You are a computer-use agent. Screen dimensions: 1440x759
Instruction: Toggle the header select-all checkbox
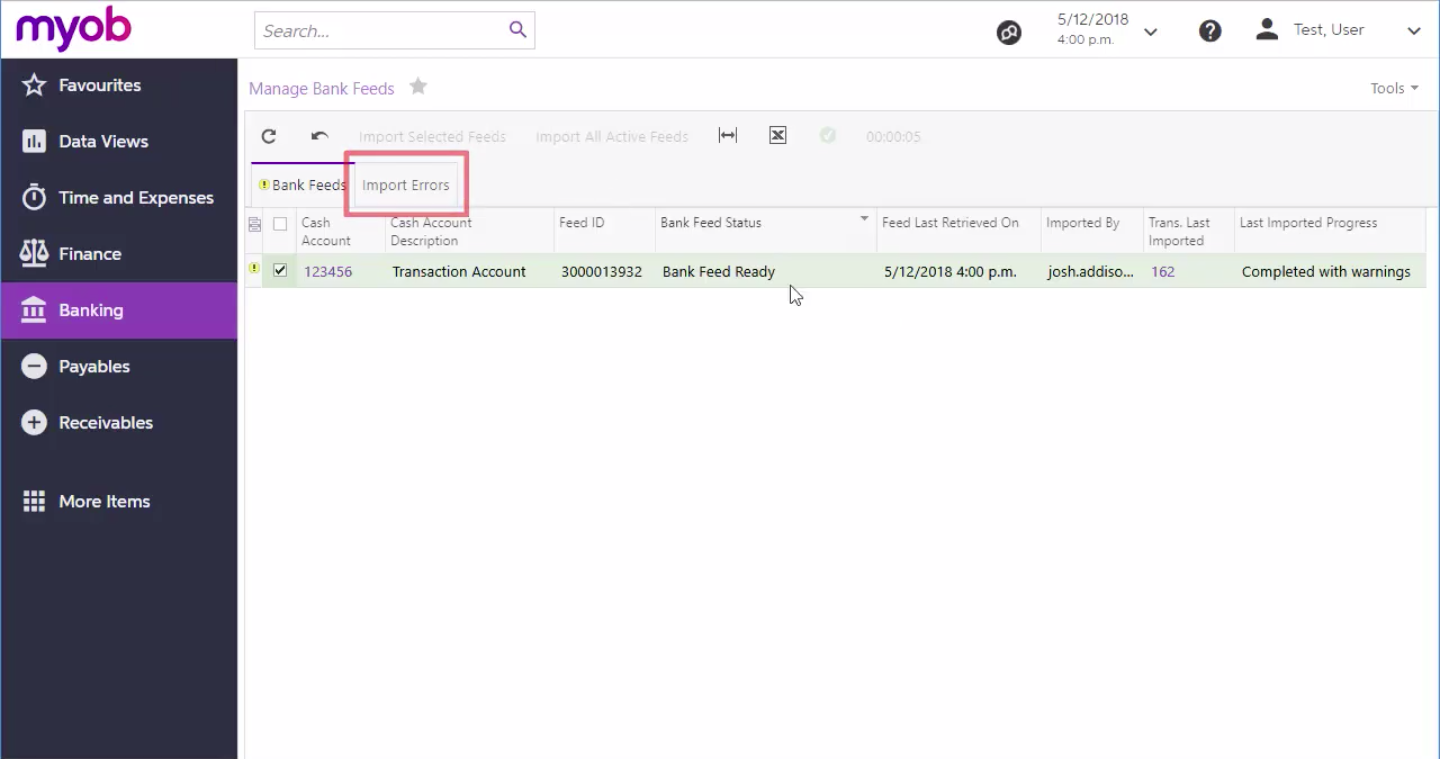point(280,224)
